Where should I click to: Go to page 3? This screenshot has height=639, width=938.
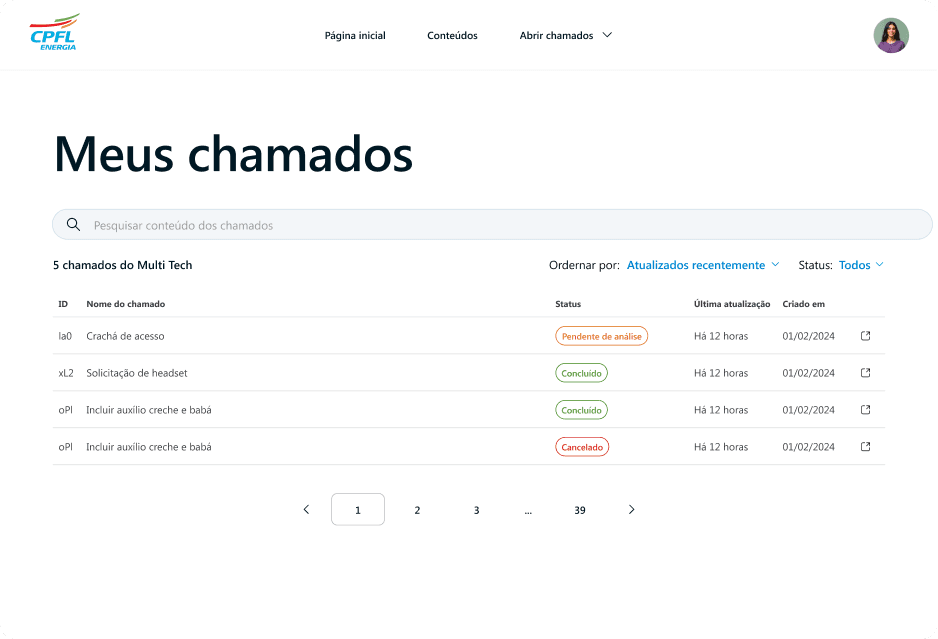[x=476, y=510]
